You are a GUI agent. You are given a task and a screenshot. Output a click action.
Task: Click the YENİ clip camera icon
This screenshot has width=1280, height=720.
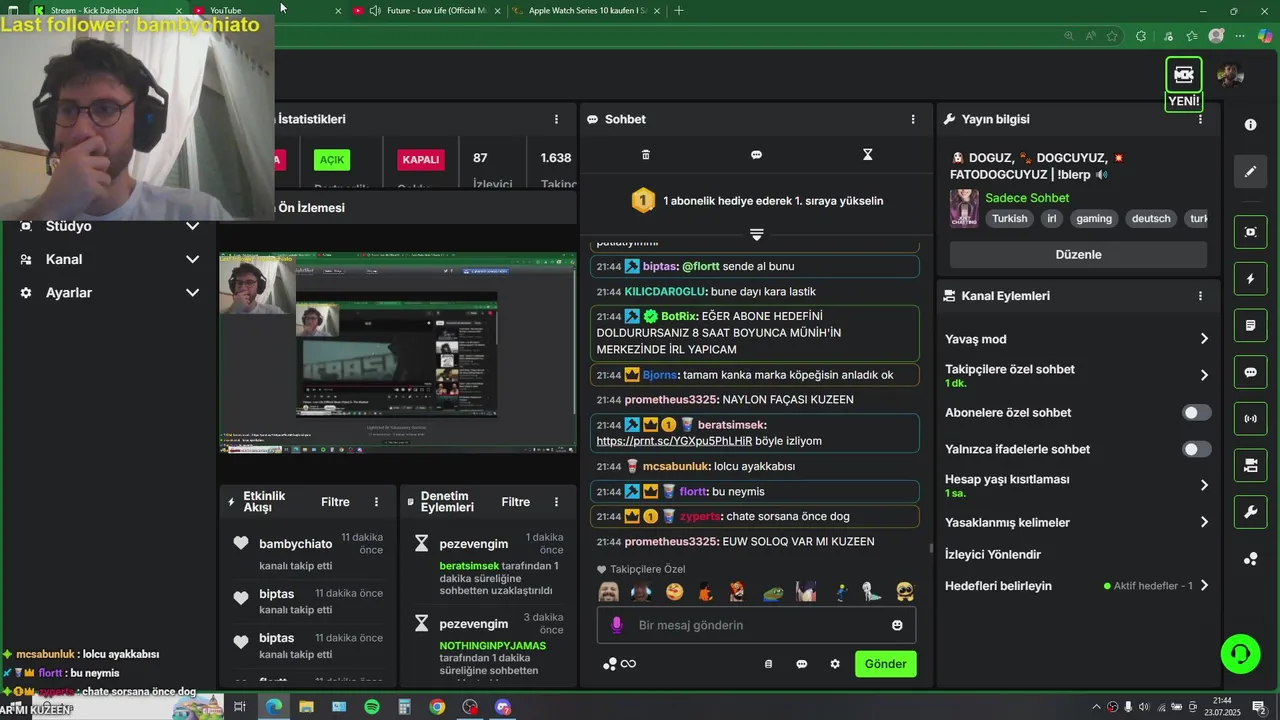1184,75
